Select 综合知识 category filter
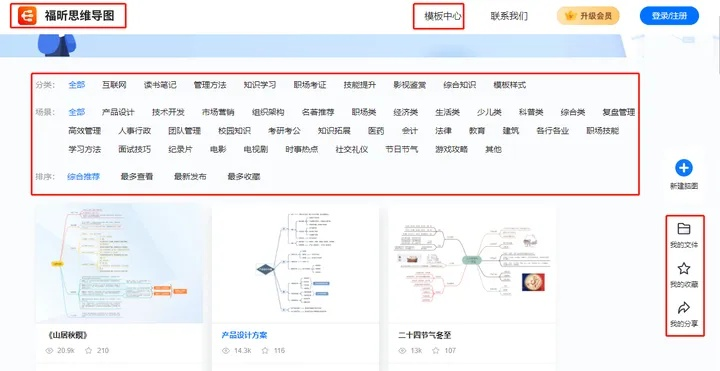The width and height of the screenshot is (720, 371). pyautogui.click(x=460, y=85)
